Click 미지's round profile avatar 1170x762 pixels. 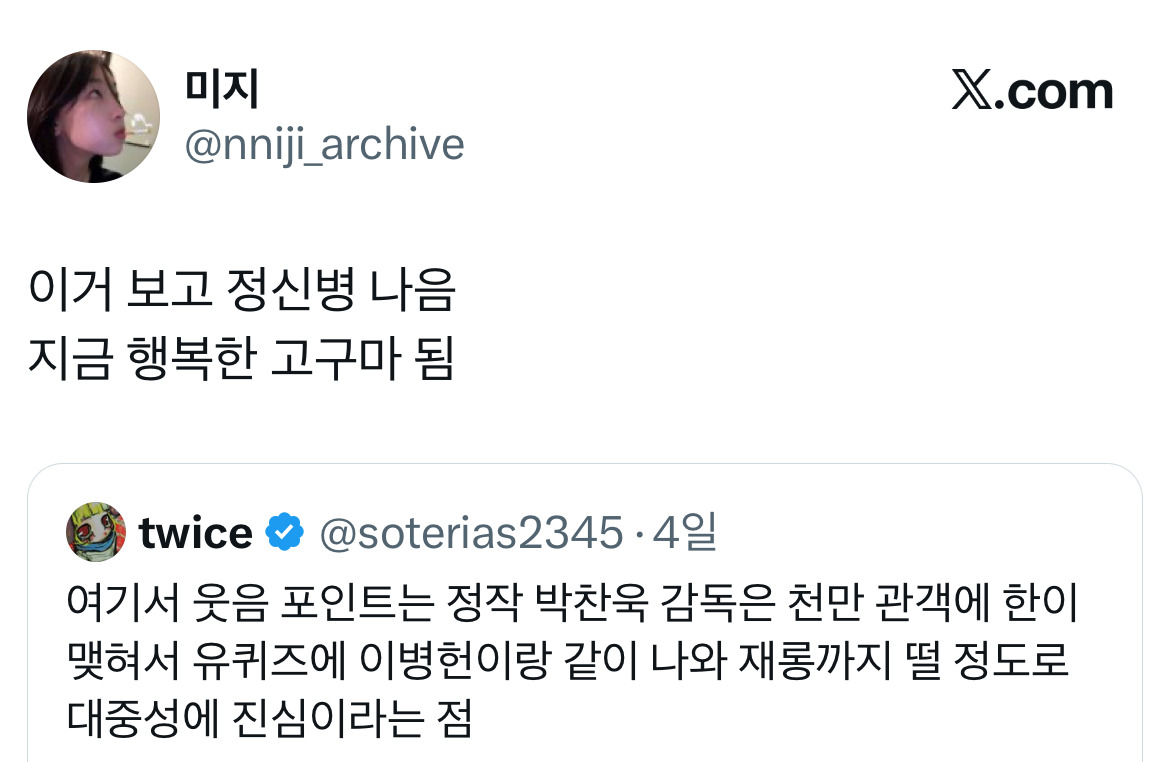click(93, 116)
